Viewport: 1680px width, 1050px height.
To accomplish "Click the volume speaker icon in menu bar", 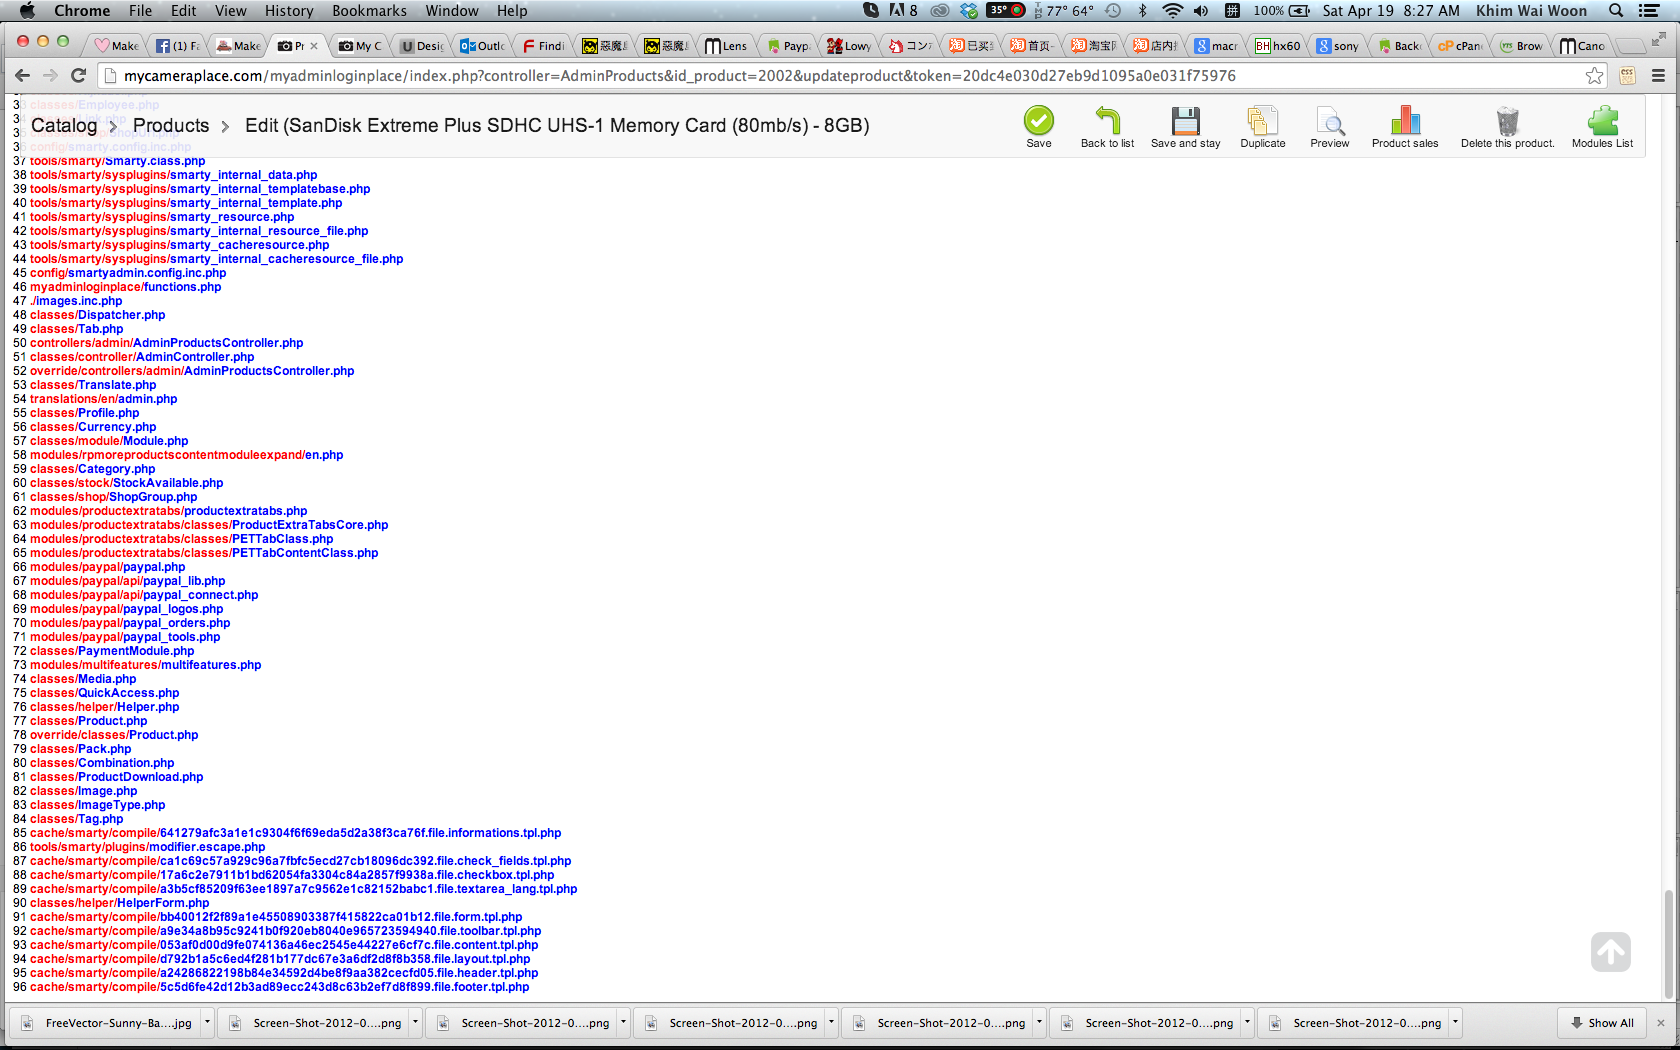I will pos(1201,11).
